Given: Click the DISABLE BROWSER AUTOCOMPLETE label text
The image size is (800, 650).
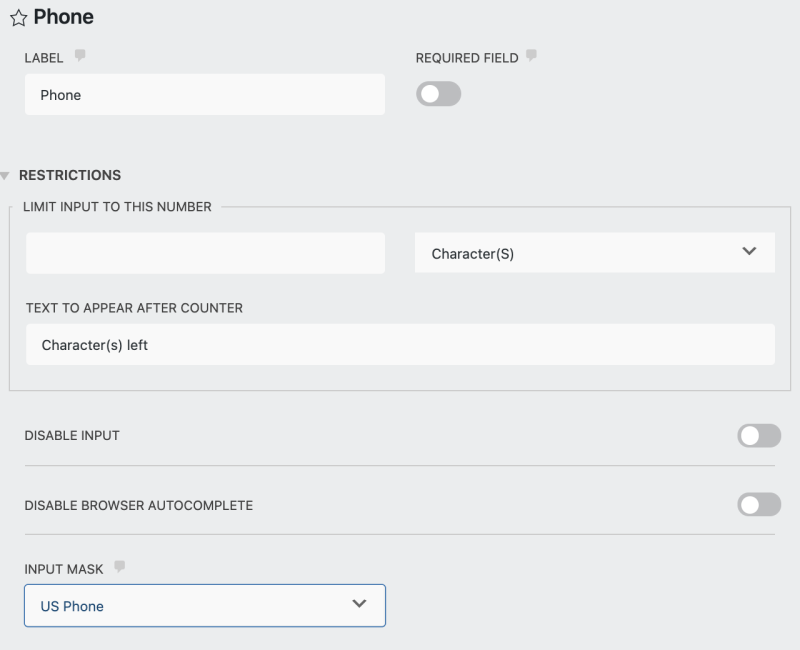Looking at the screenshot, I should tap(138, 505).
